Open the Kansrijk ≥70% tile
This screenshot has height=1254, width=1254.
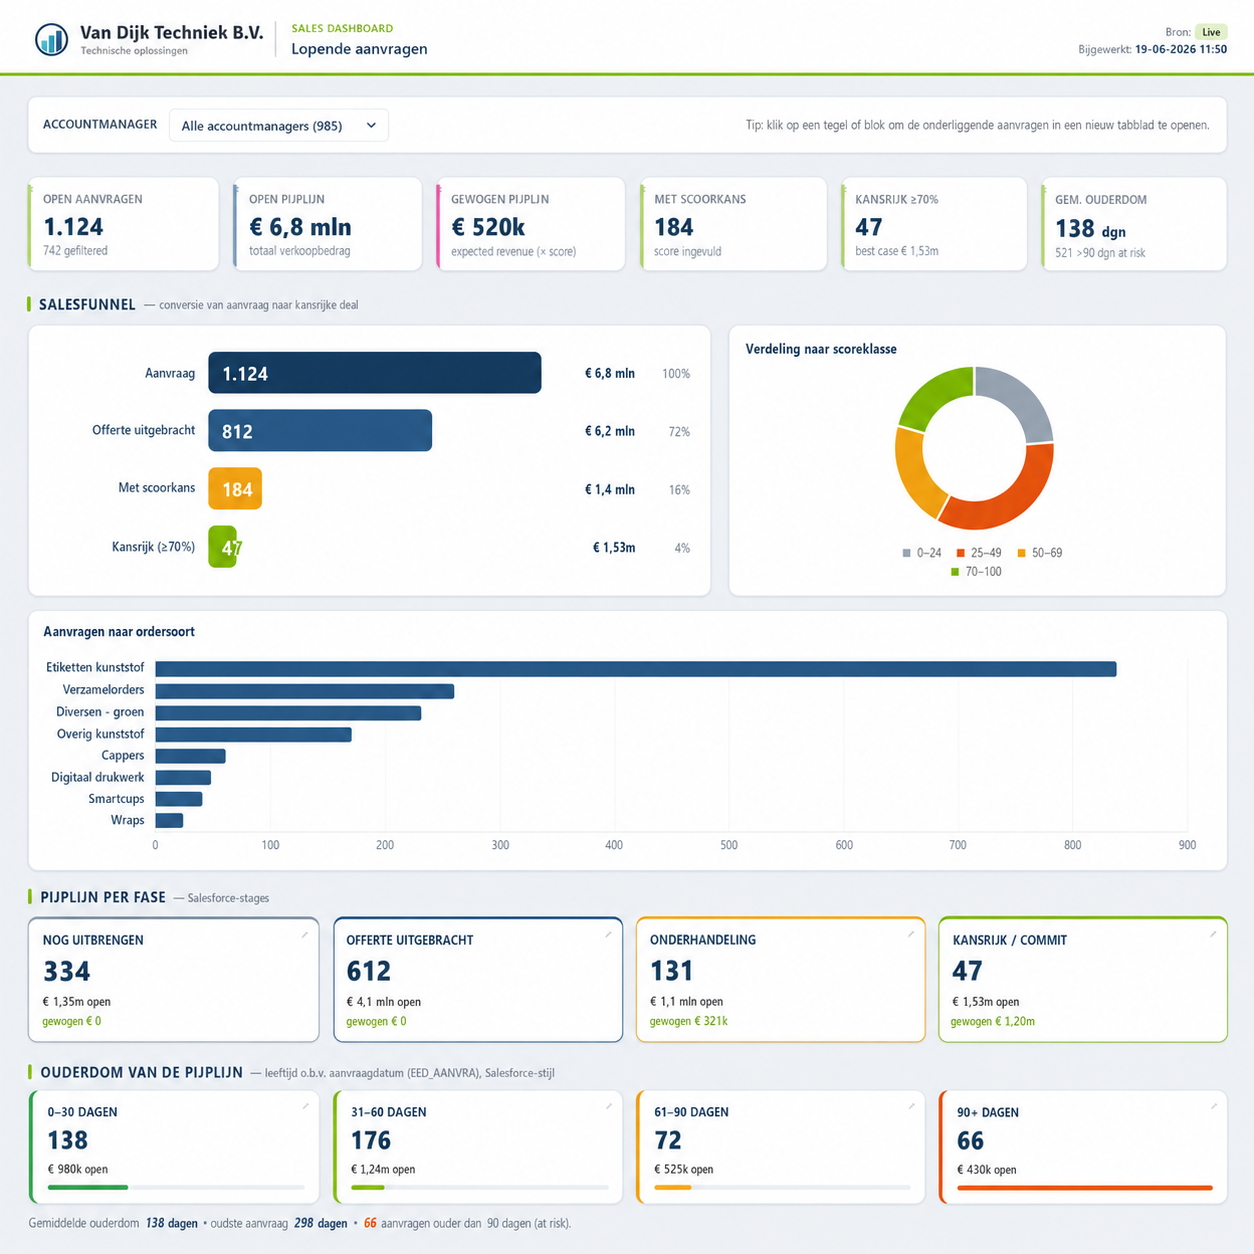click(x=934, y=224)
